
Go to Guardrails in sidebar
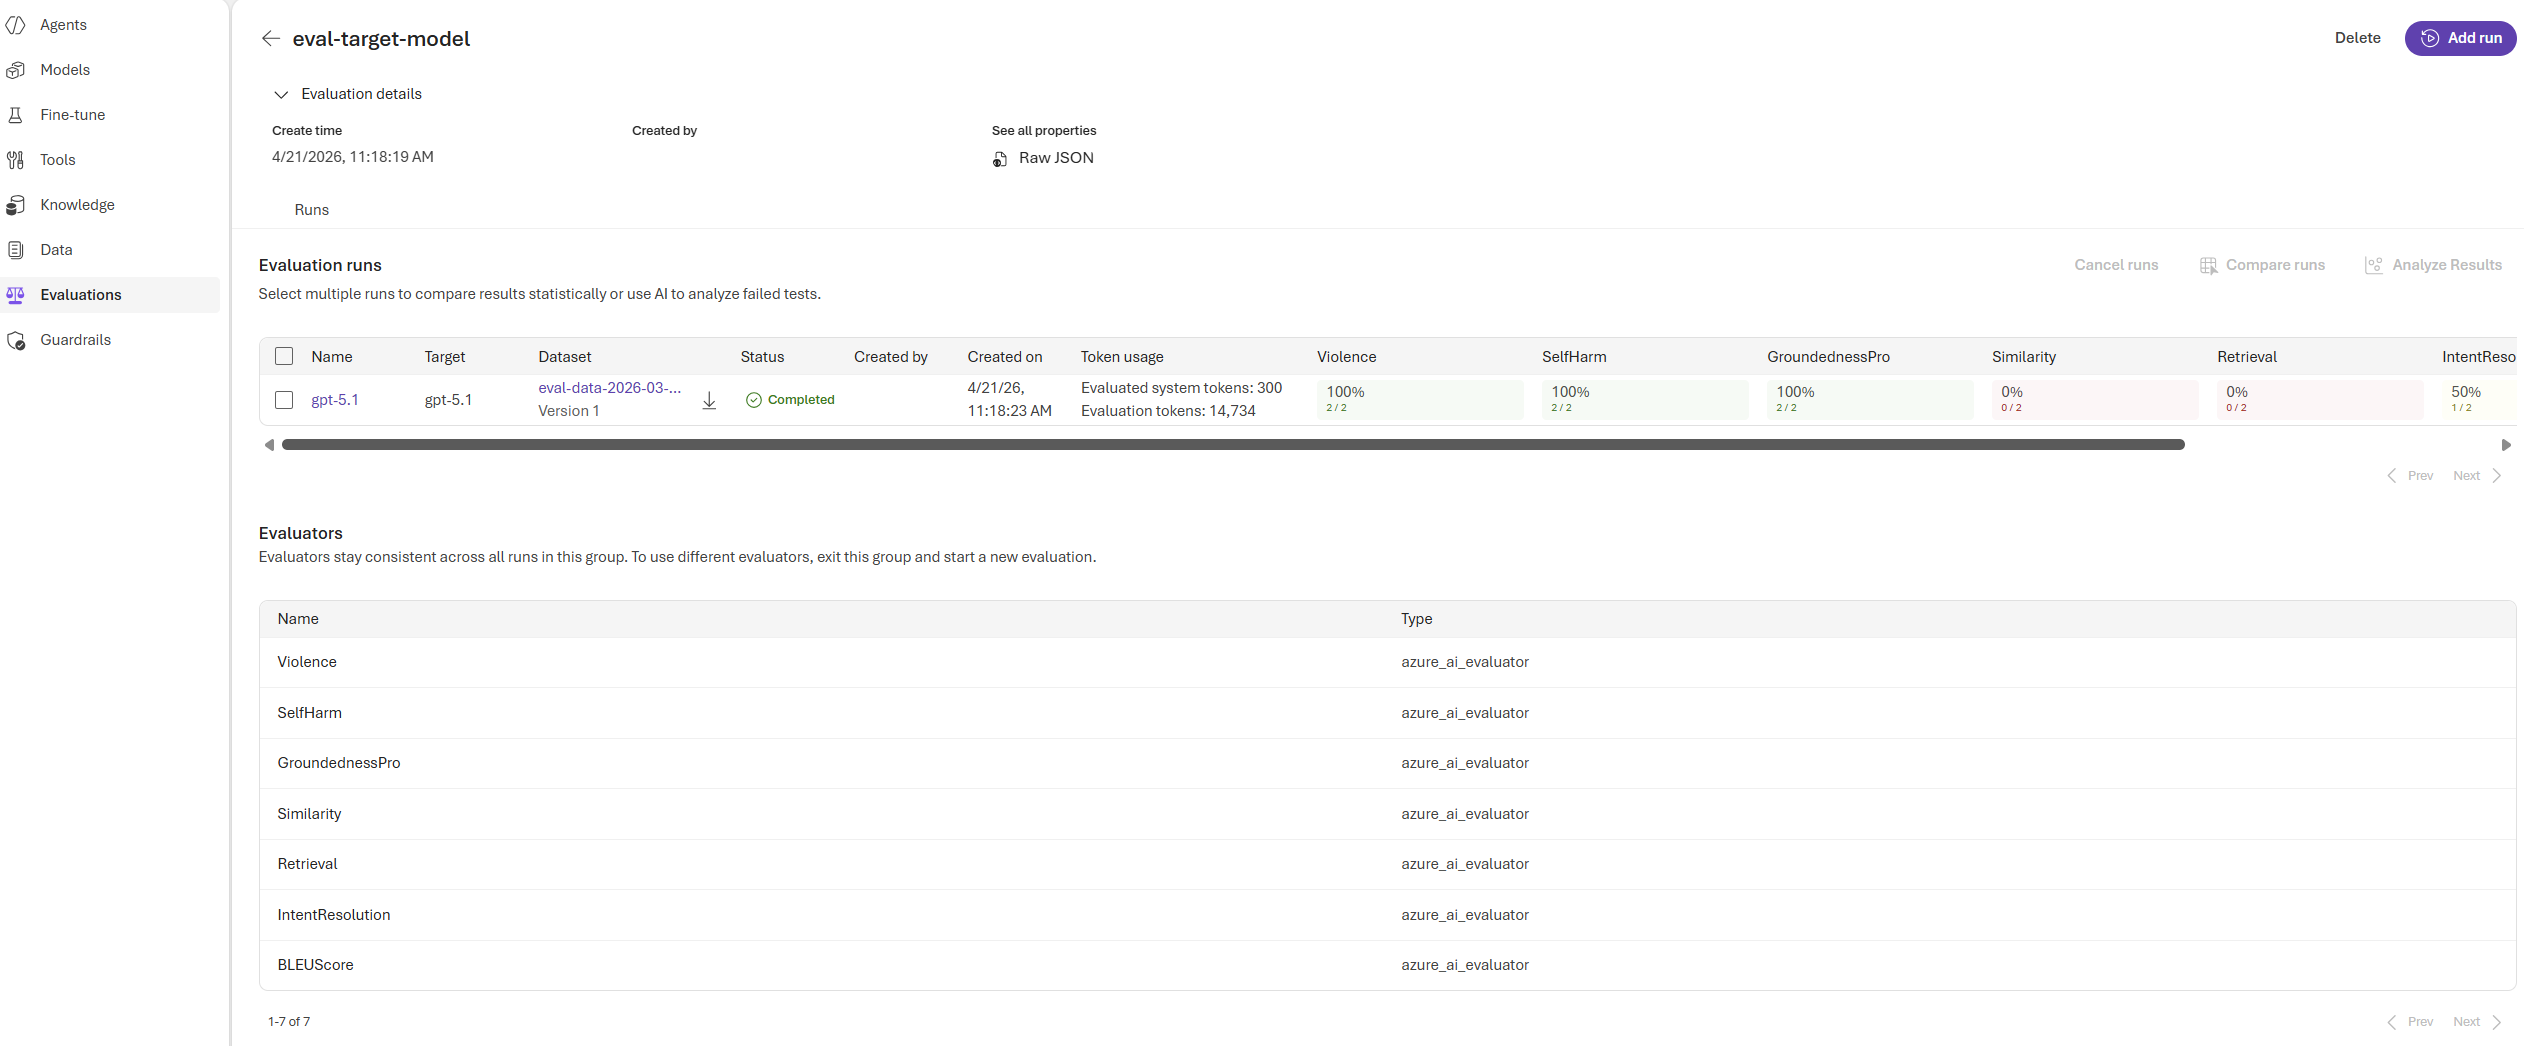click(76, 340)
